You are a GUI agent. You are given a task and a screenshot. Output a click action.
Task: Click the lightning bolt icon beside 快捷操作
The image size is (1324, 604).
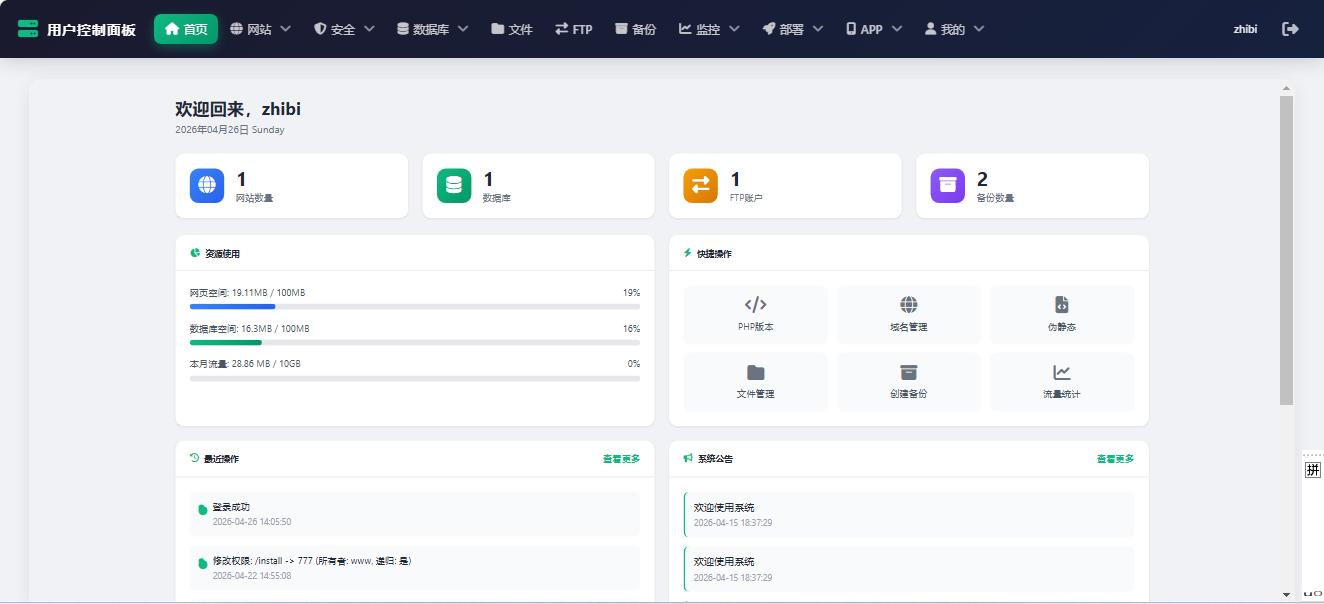687,253
